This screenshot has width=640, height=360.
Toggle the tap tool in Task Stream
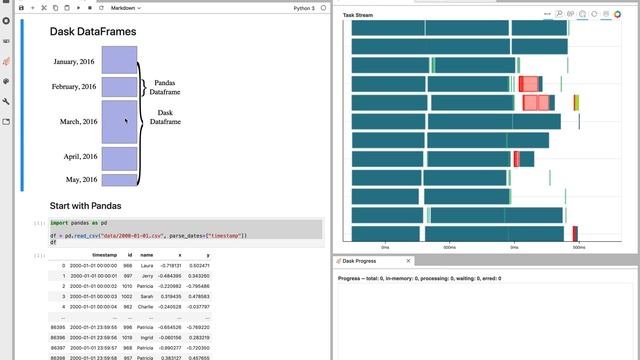(x=582, y=14)
